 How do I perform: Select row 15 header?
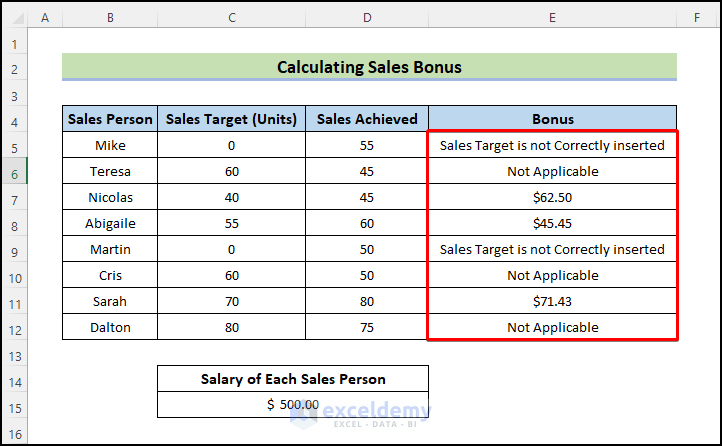pyautogui.click(x=14, y=406)
